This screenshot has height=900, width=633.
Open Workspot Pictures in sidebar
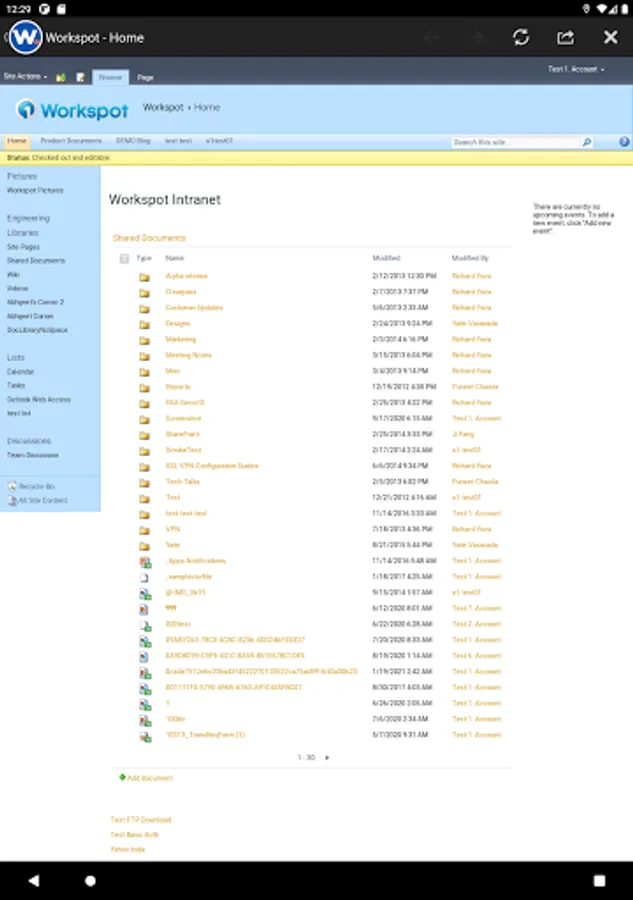coord(35,190)
